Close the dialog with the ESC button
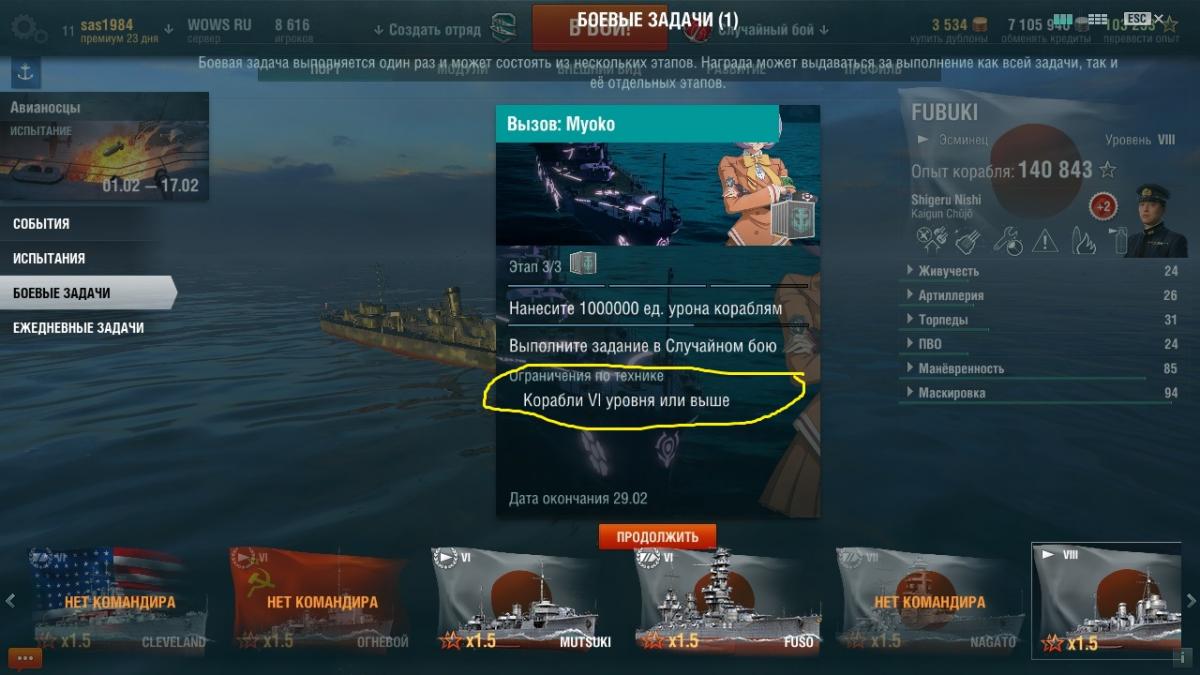The width and height of the screenshot is (1200, 675). [x=1137, y=19]
